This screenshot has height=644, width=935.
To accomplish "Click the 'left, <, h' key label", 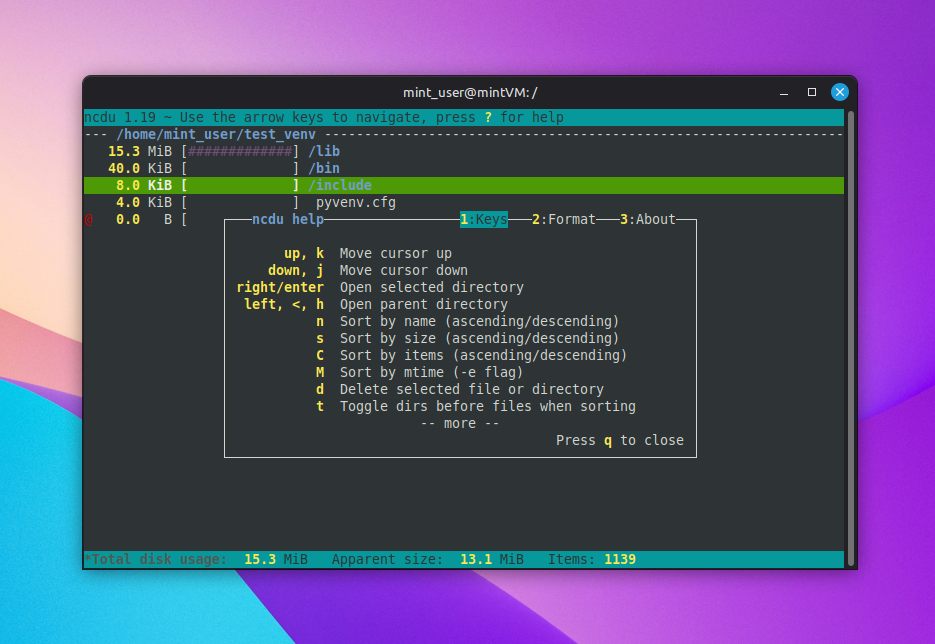I will (284, 304).
